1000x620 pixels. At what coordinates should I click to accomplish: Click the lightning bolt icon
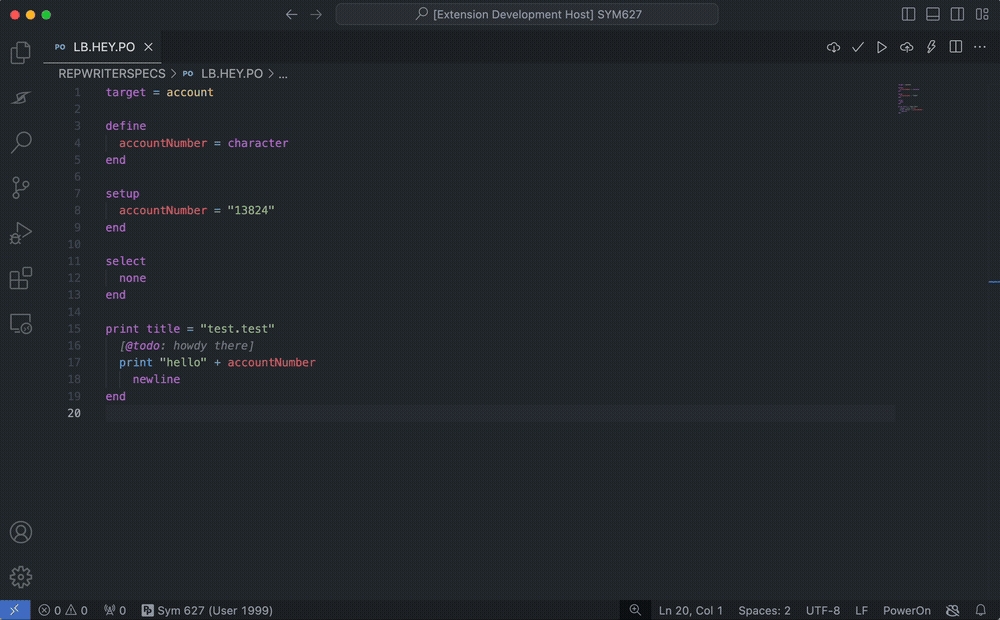(931, 47)
